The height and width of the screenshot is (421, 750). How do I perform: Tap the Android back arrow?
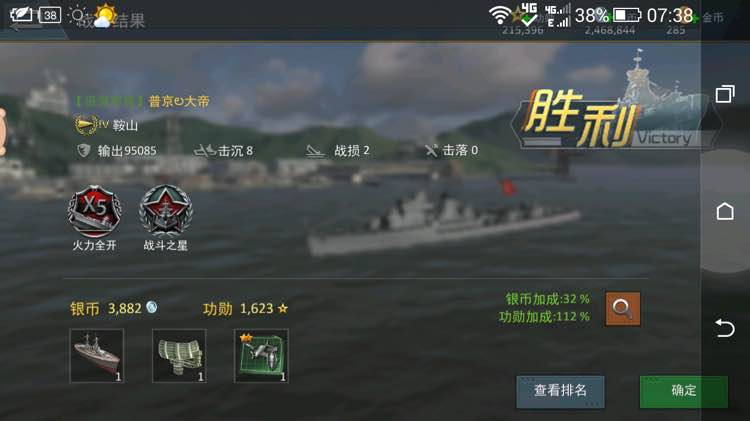[x=725, y=328]
